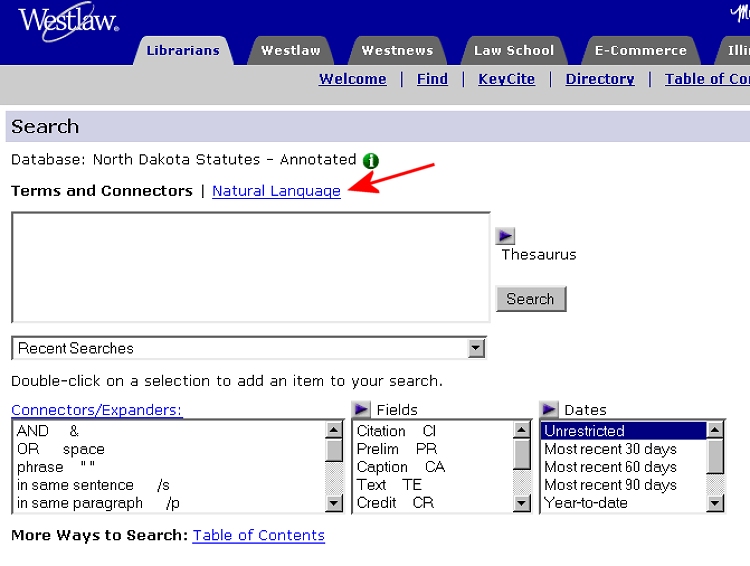
Task: Switch to the Librarians tab
Action: [183, 50]
